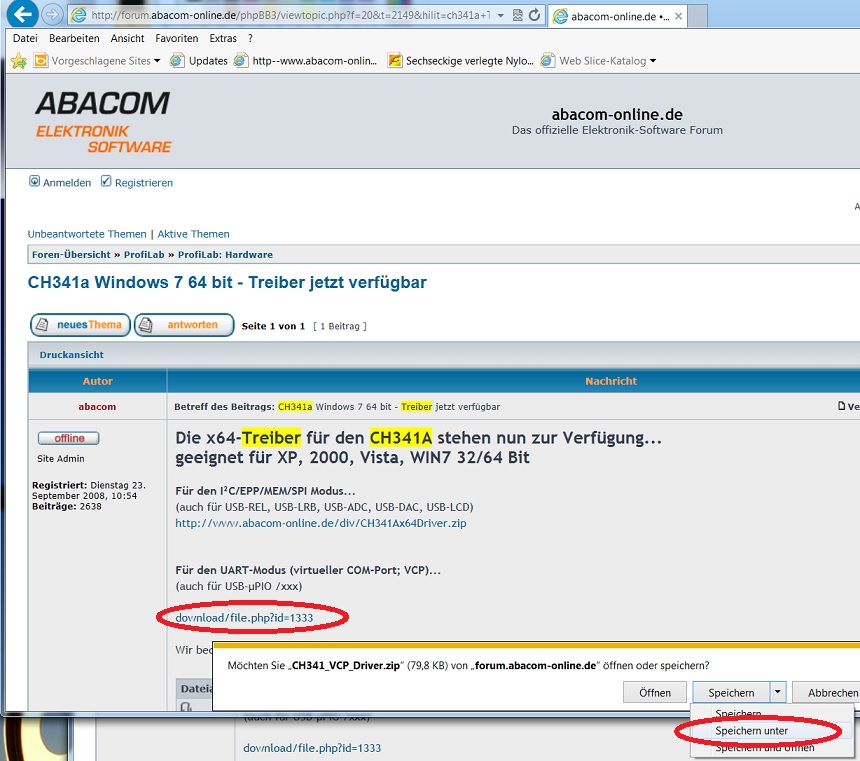Open the Bearbeiten menu
This screenshot has height=761, width=860.
(74, 38)
